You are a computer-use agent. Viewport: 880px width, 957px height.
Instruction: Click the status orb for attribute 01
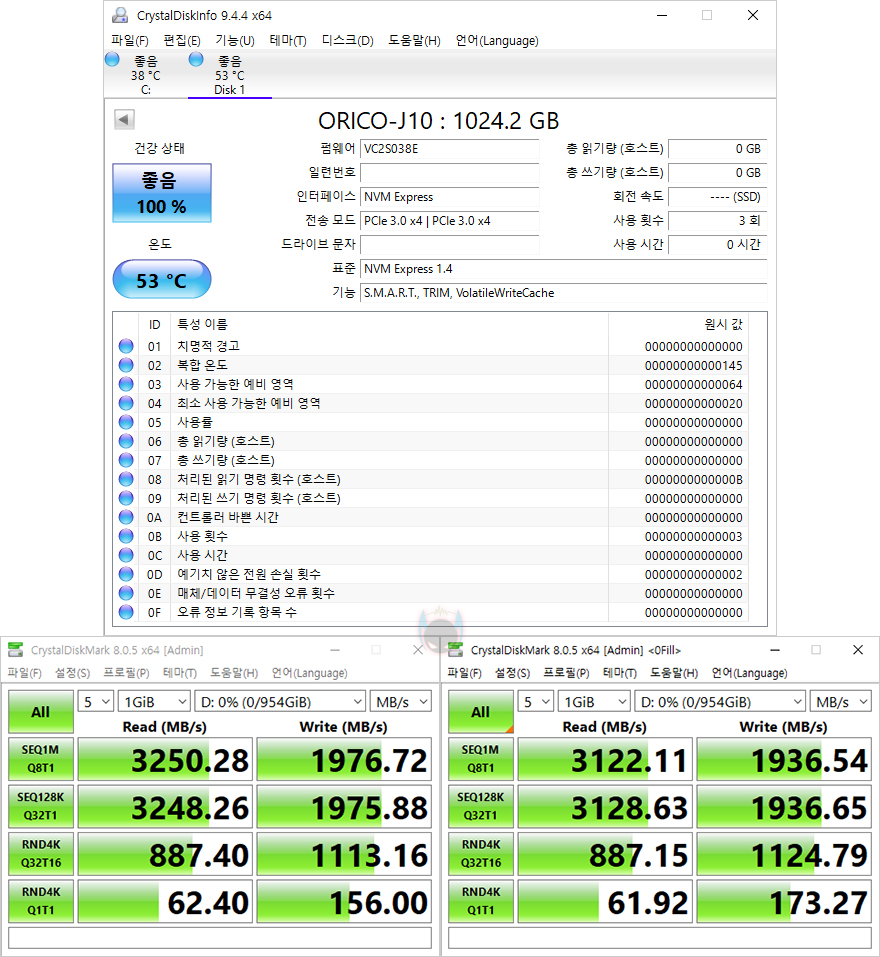(x=126, y=347)
